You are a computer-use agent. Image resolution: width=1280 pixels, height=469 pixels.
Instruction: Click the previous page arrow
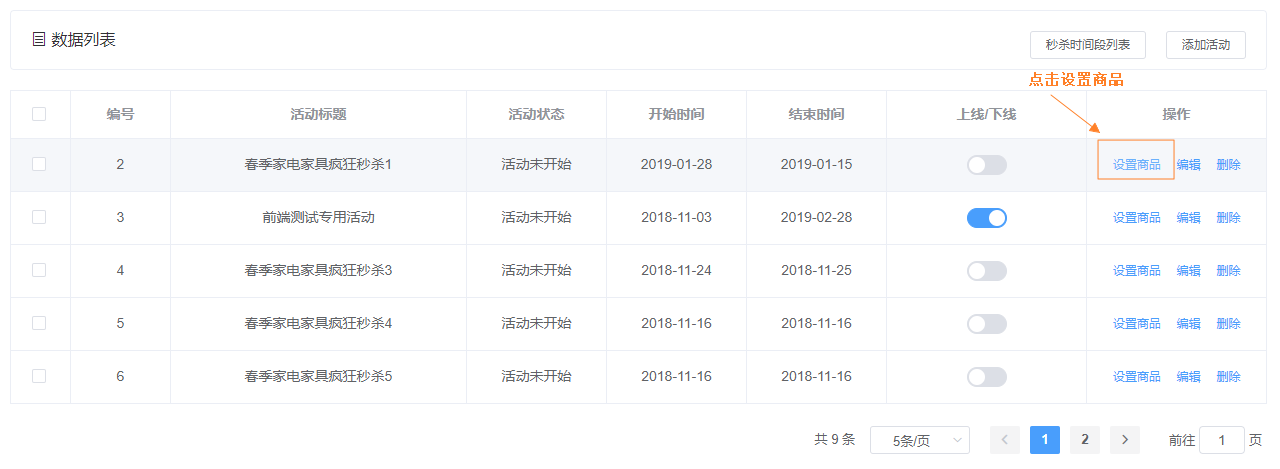(x=1005, y=440)
